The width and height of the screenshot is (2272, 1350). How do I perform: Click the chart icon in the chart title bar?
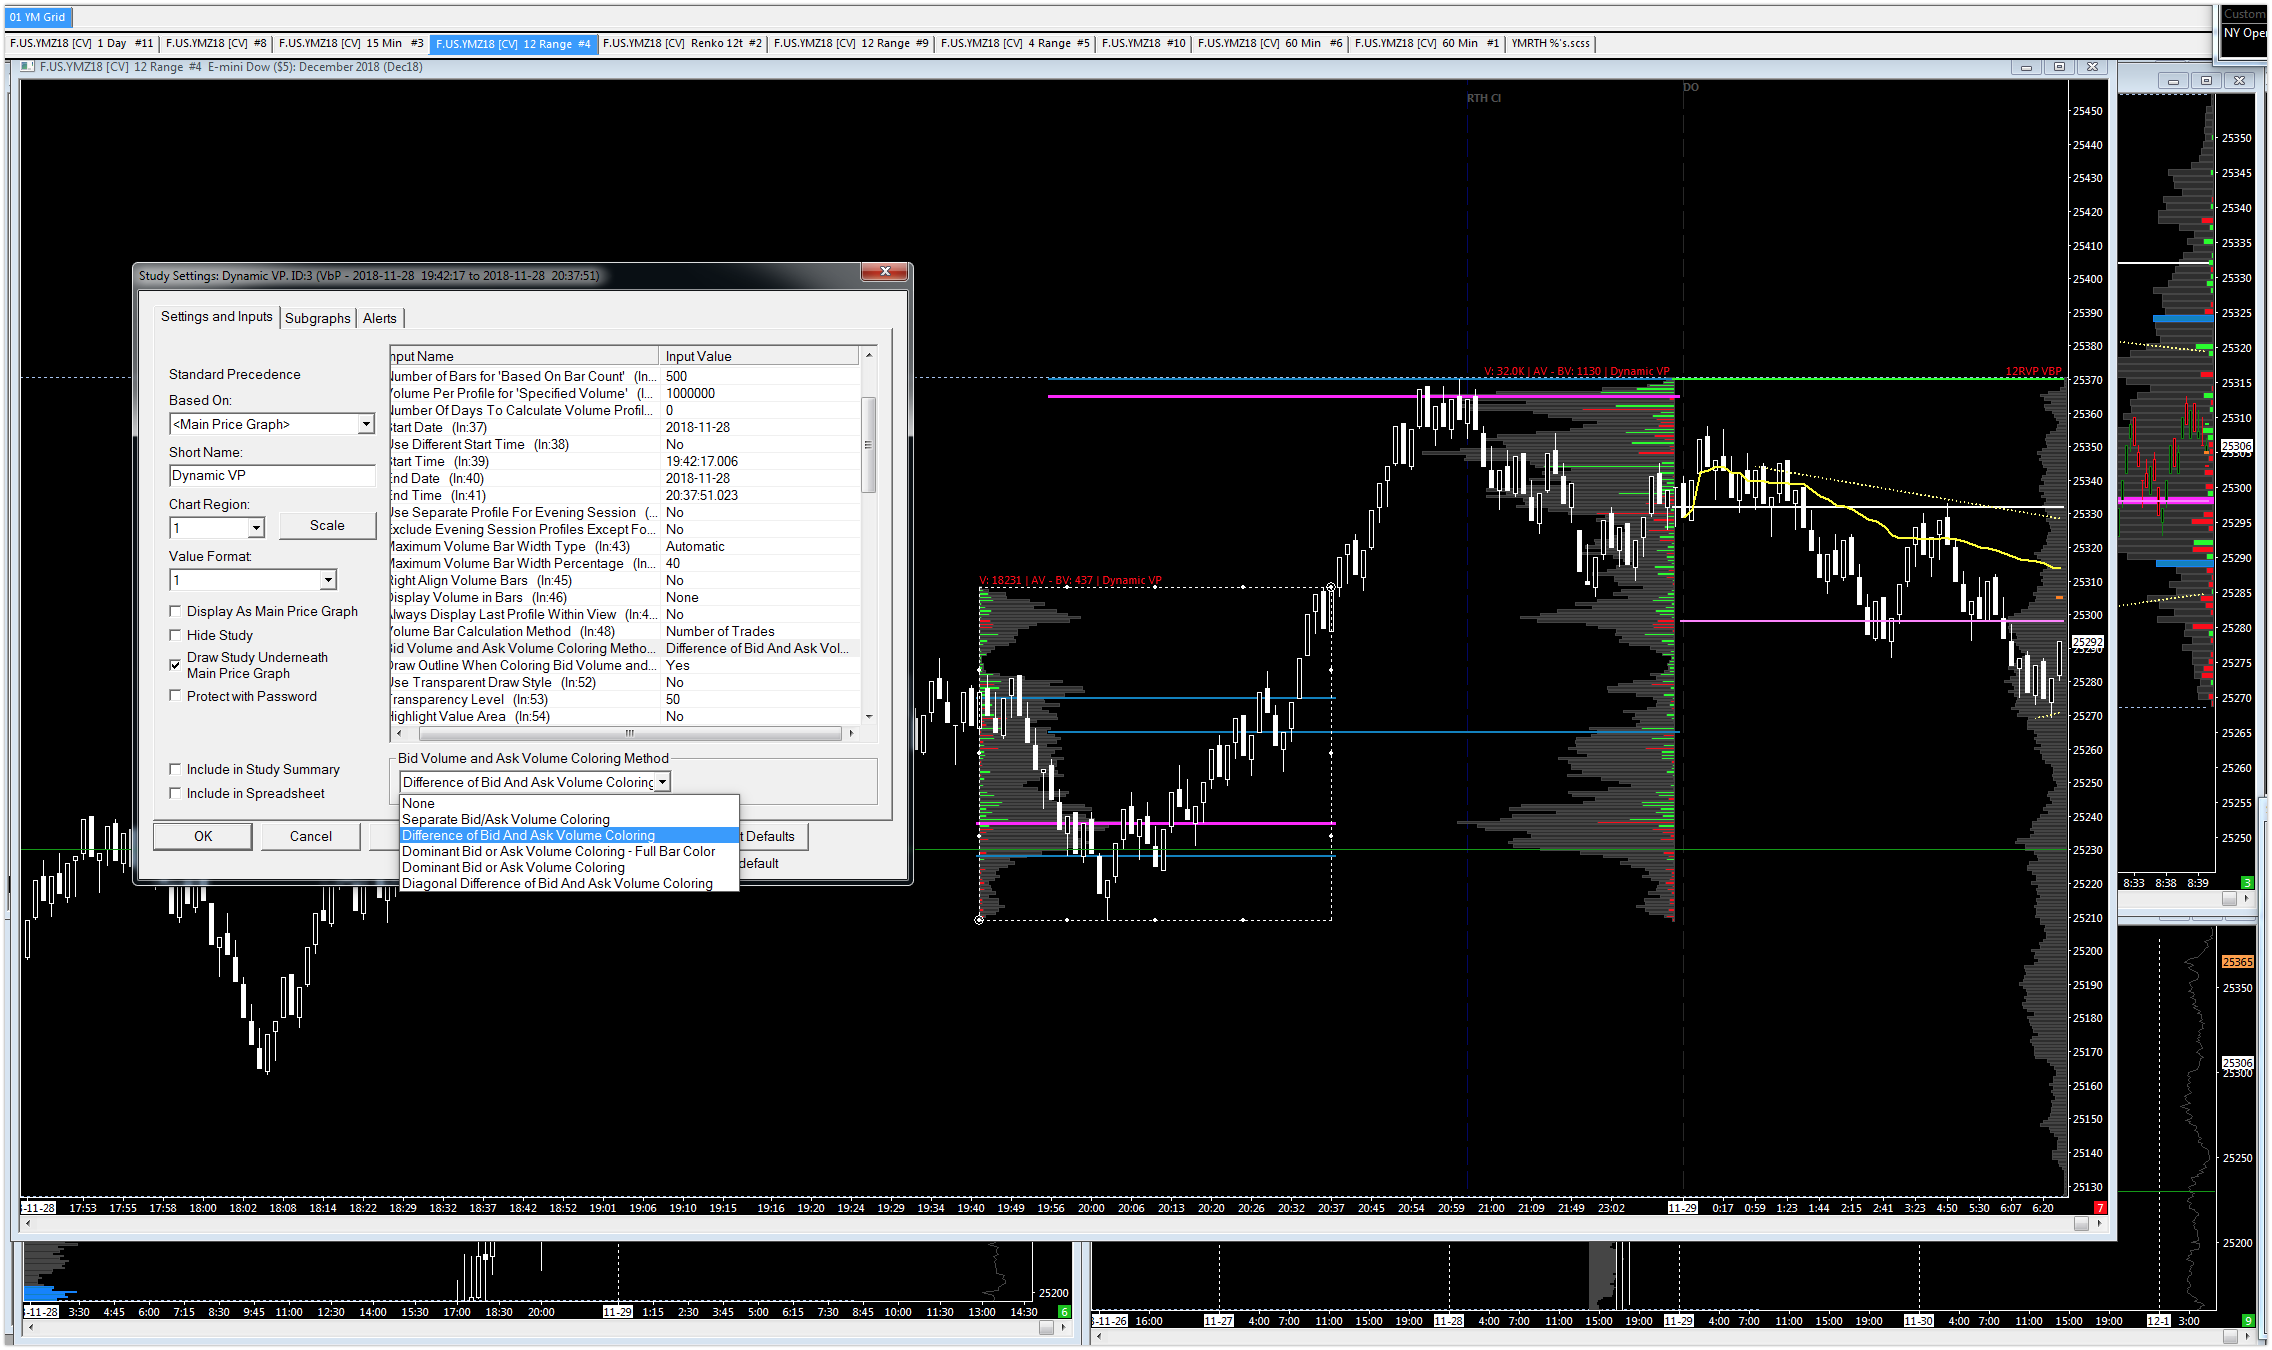[27, 67]
